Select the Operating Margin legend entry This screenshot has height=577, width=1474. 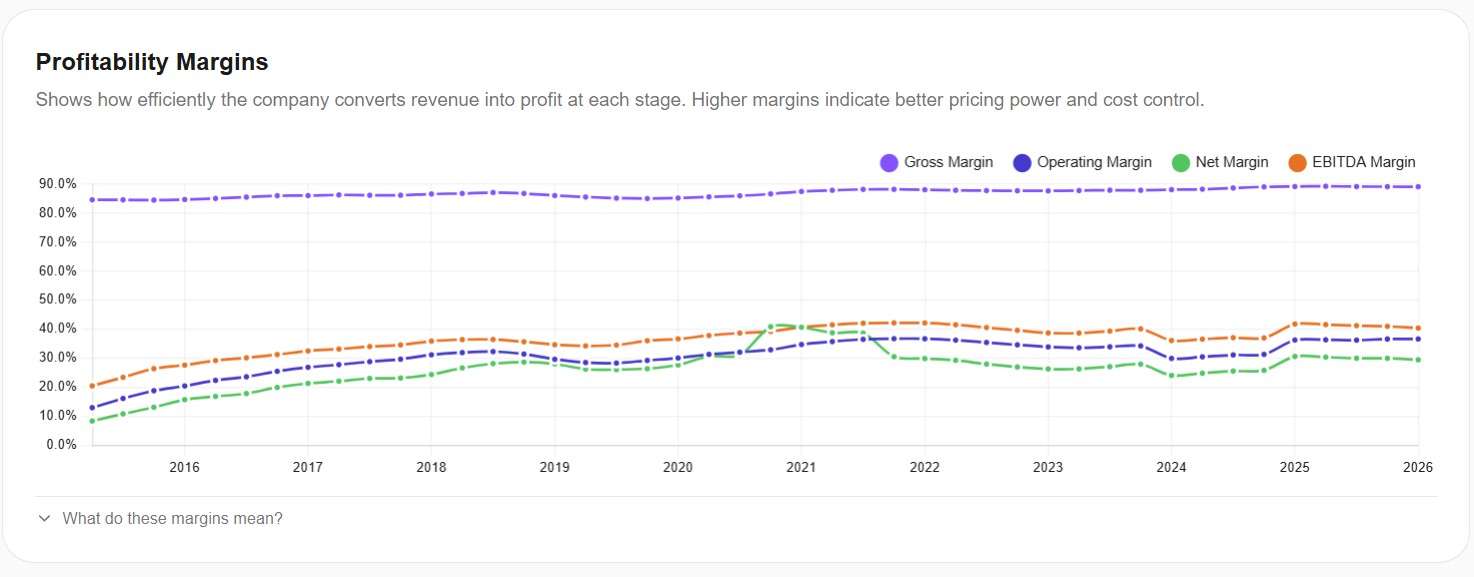[x=1083, y=162]
